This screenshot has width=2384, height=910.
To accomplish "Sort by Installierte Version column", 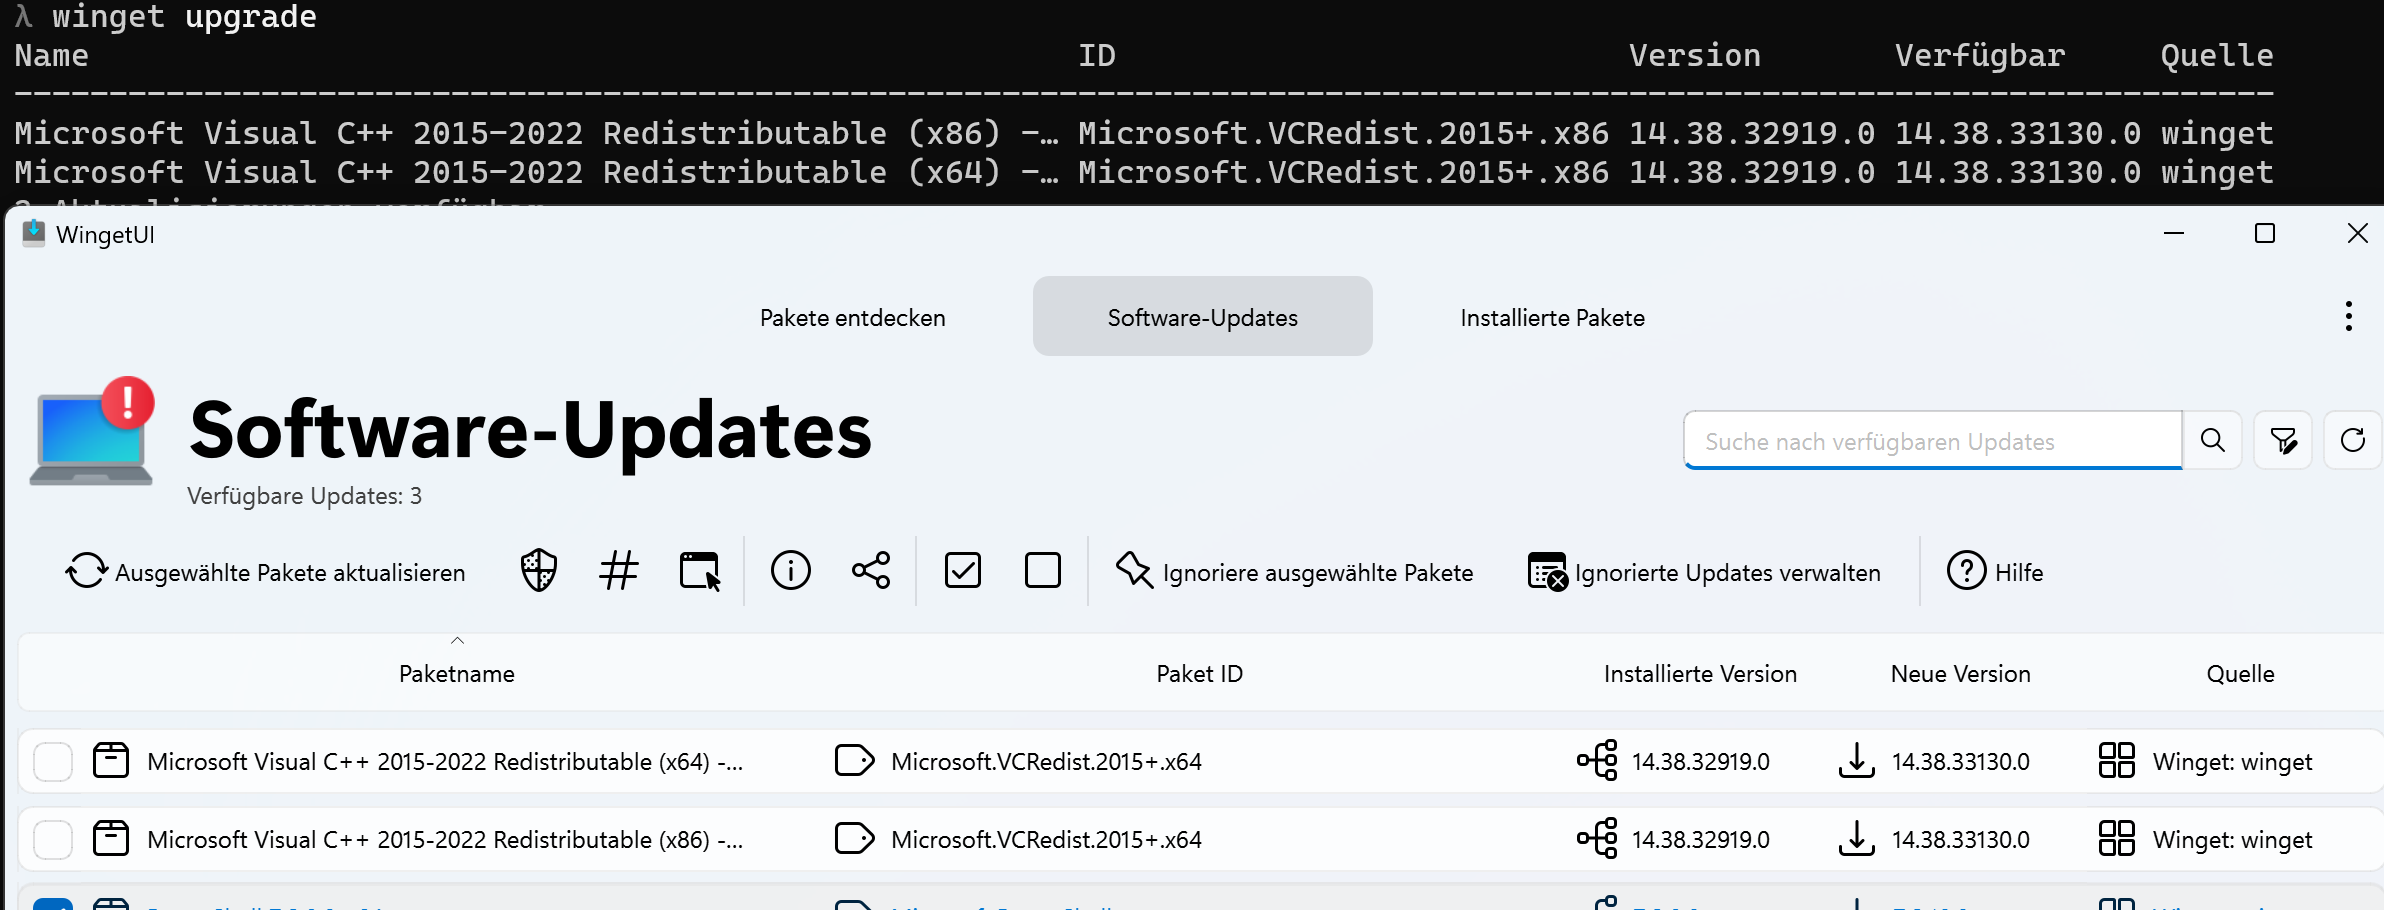I will tap(1700, 673).
